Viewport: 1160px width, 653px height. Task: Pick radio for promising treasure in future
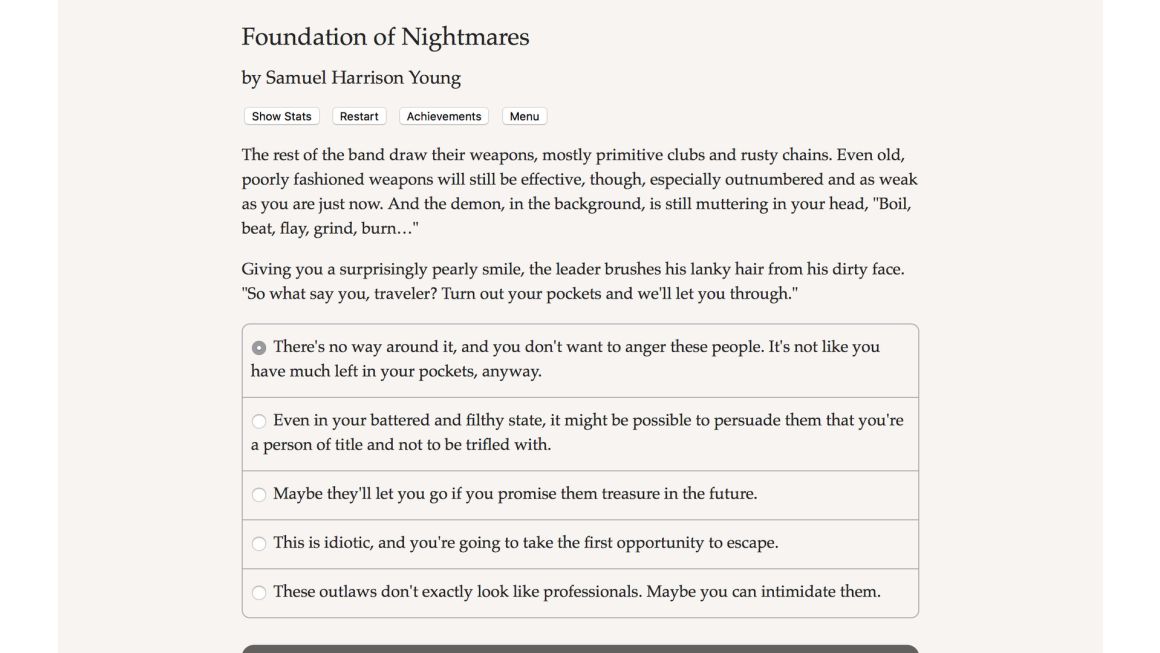point(258,494)
